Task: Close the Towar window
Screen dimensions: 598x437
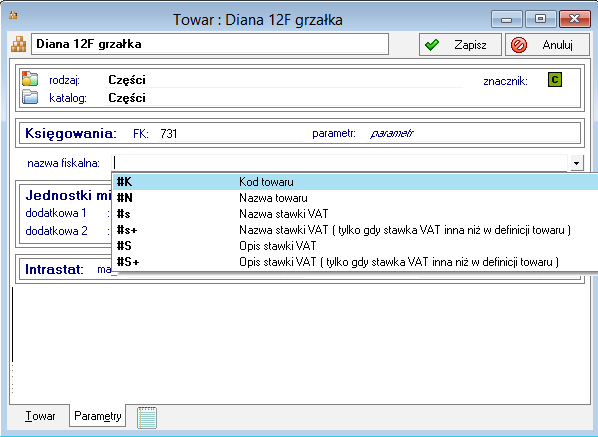Action: (574, 19)
